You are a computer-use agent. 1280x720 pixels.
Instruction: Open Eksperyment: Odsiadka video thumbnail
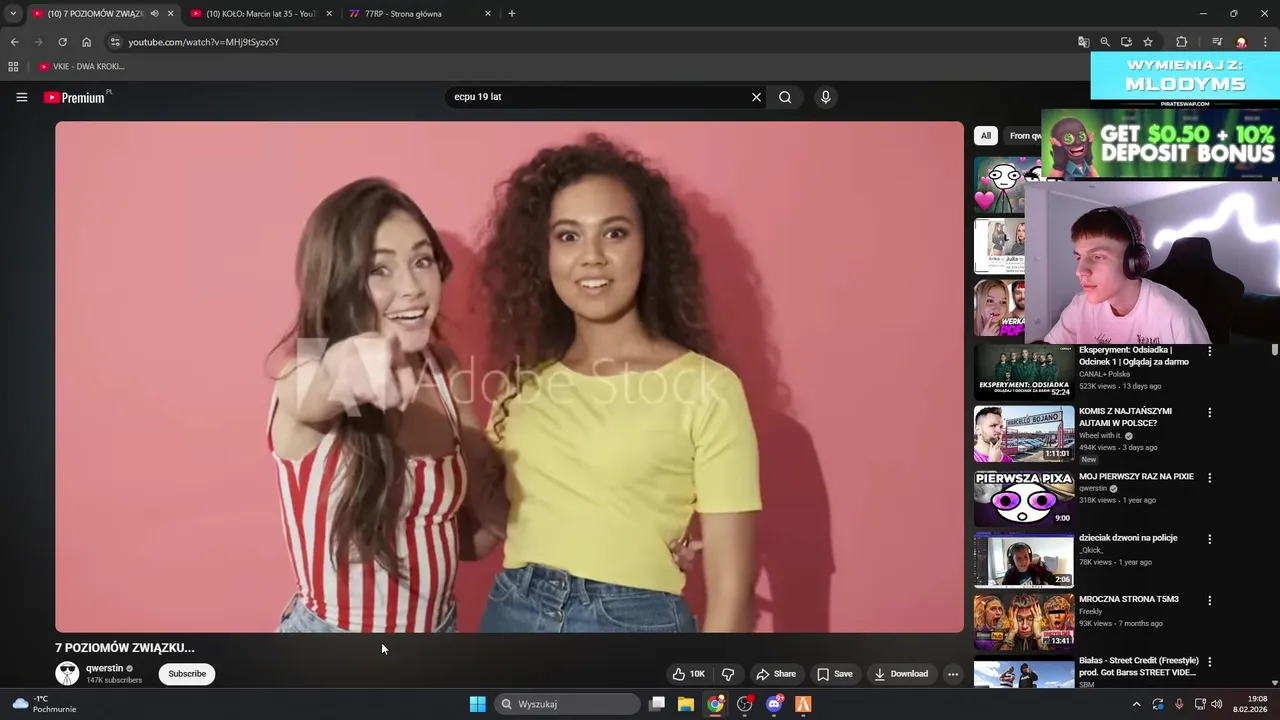pyautogui.click(x=1024, y=372)
